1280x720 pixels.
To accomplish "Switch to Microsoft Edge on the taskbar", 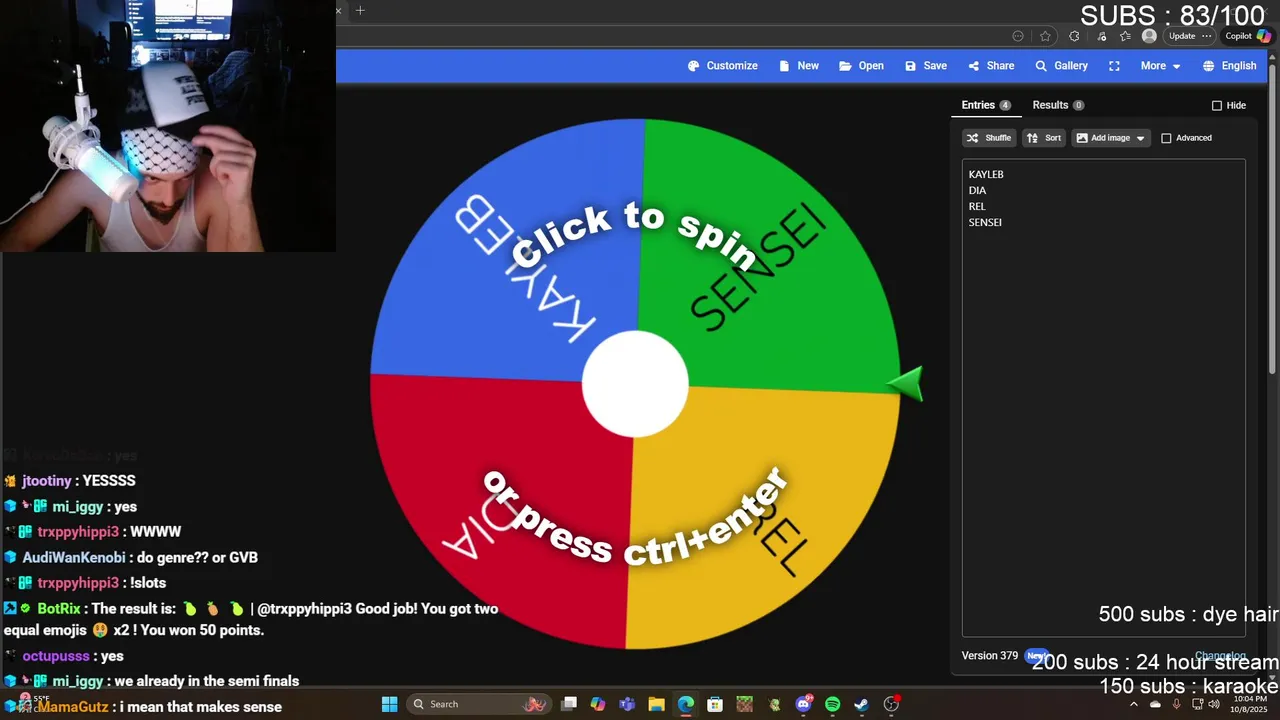I will 685,704.
